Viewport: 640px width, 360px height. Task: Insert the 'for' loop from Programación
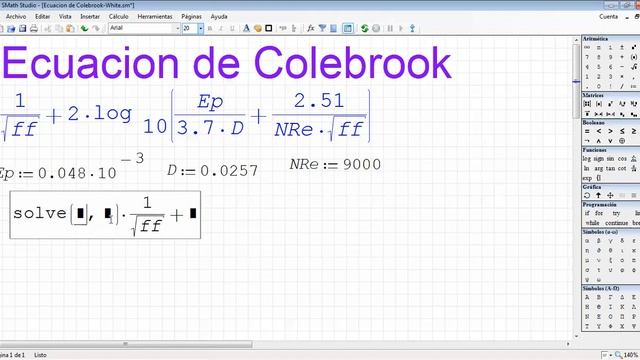[x=599, y=213]
